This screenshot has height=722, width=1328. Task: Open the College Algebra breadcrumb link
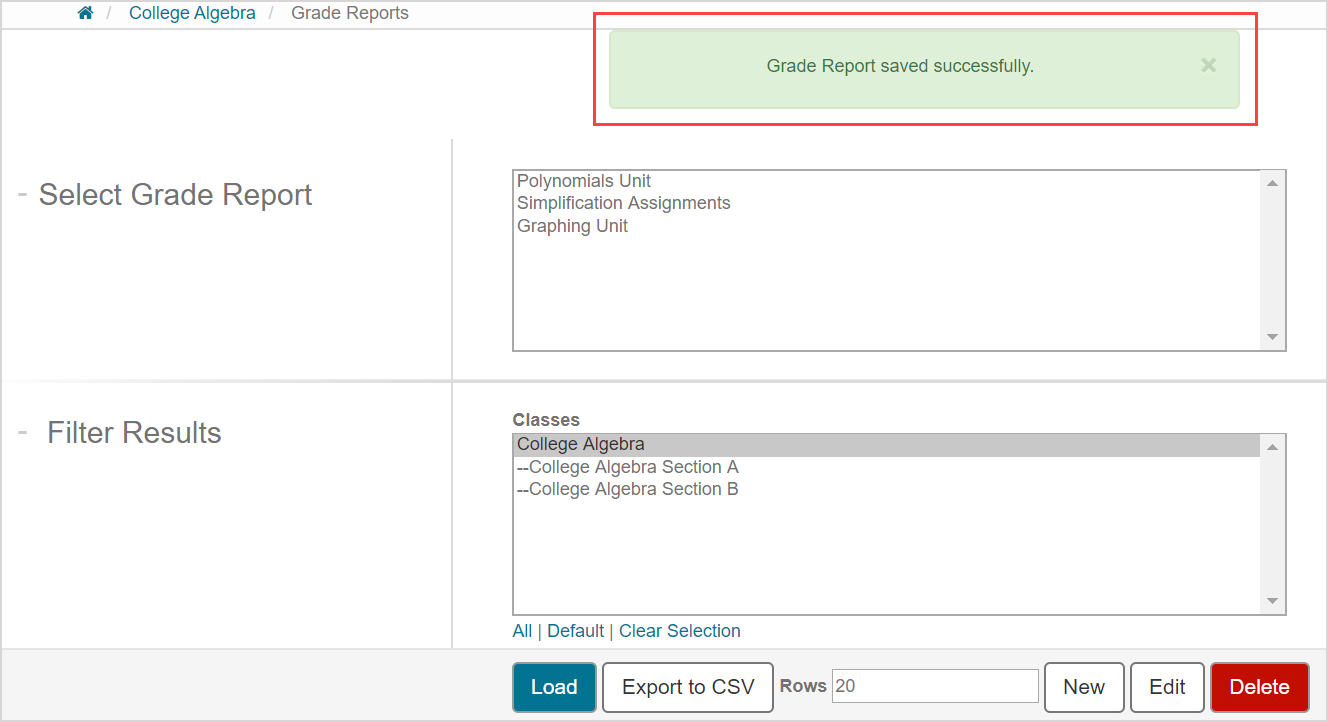(192, 13)
